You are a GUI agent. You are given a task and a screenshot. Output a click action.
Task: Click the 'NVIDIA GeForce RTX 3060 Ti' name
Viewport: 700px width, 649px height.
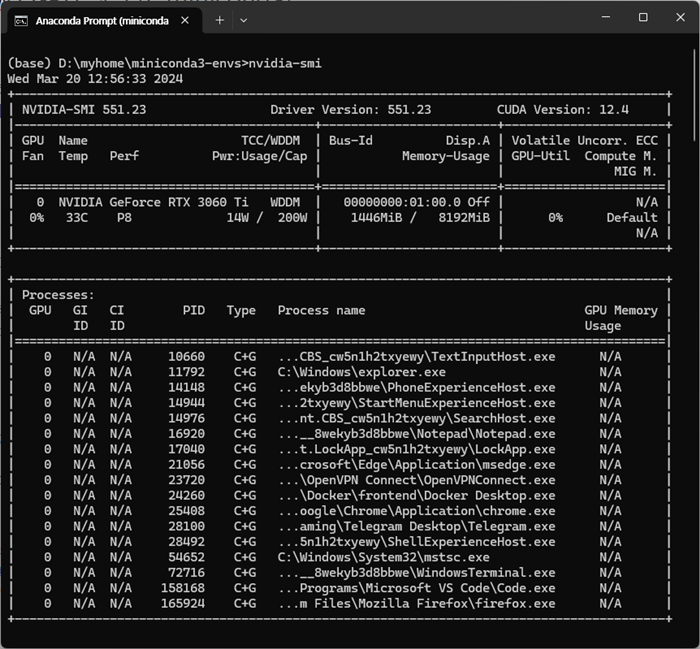point(154,203)
